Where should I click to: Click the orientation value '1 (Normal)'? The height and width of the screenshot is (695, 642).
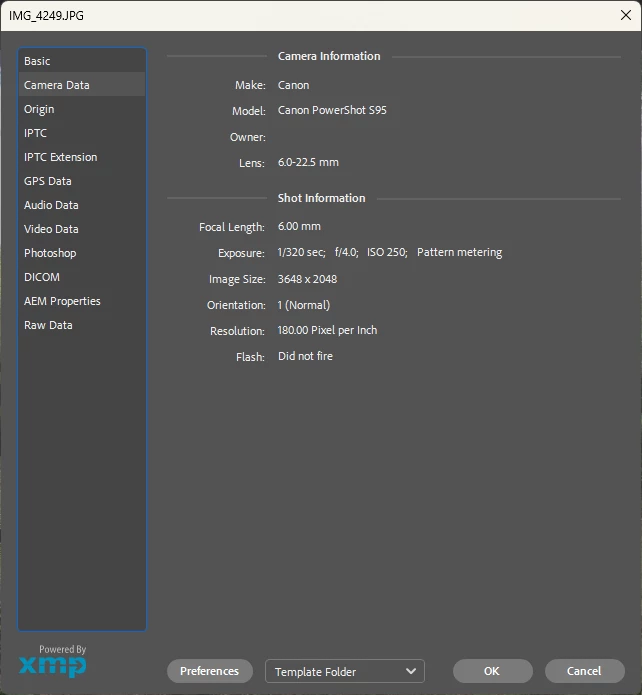(304, 305)
